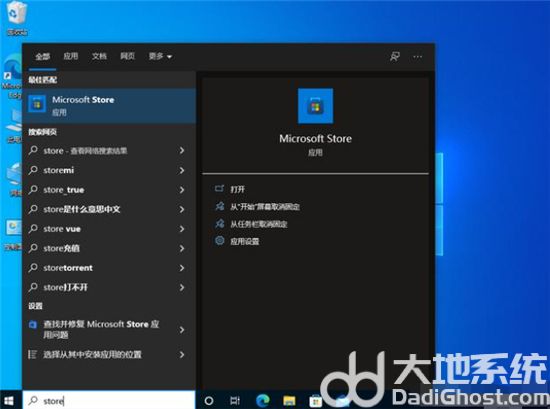Click the unpin icon beside 从任务栏取消固定
This screenshot has width=550, height=409.
pos(220,223)
